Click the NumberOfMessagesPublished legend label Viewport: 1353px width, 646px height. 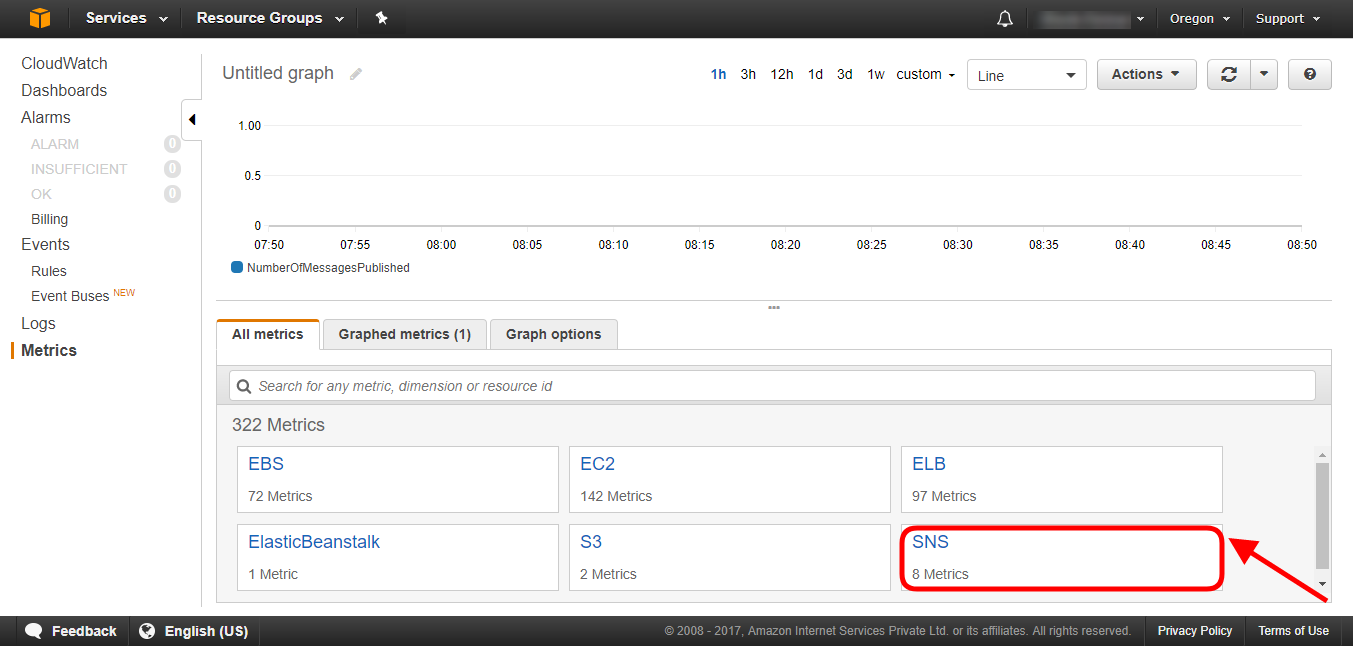pyautogui.click(x=328, y=268)
